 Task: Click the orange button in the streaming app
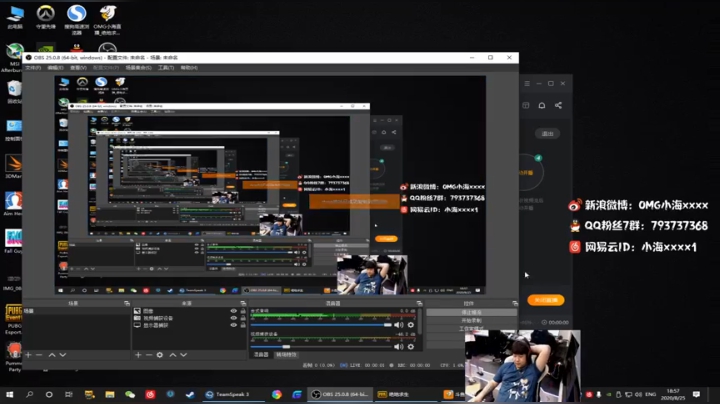[546, 300]
